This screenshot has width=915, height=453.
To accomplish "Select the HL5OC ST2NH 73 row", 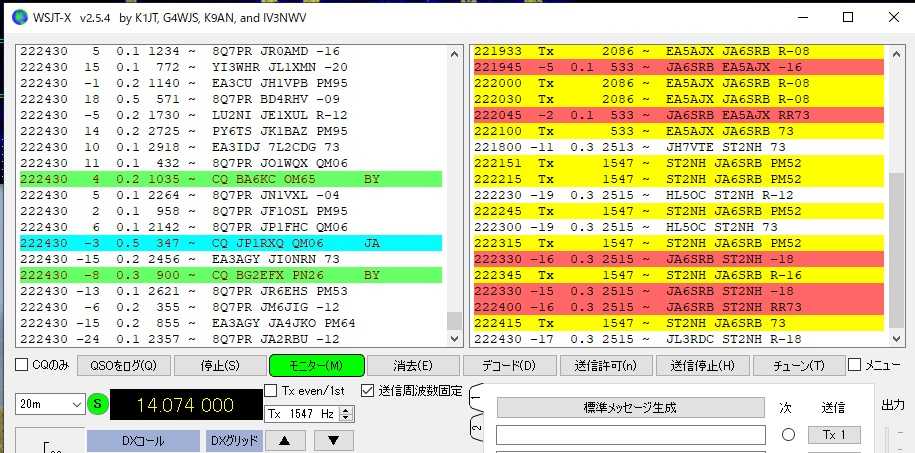I will click(679, 226).
